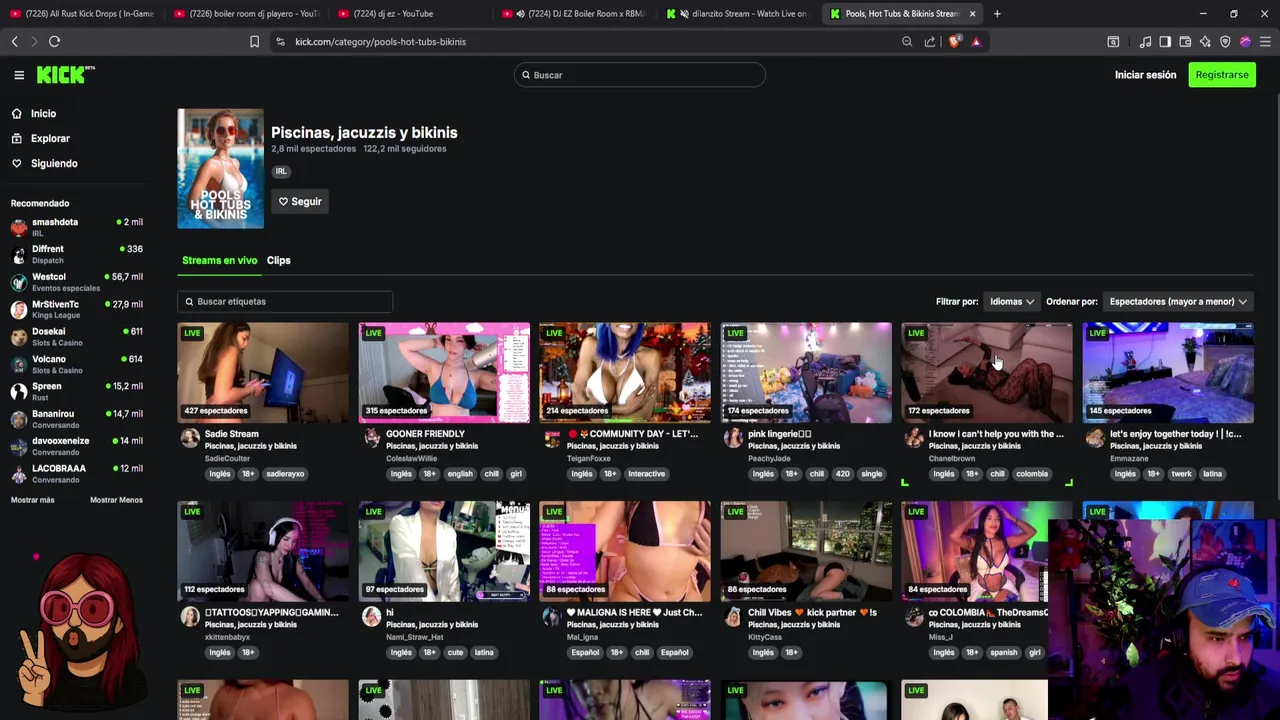Go back with browser back arrow
Image resolution: width=1280 pixels, height=720 pixels.
14,41
